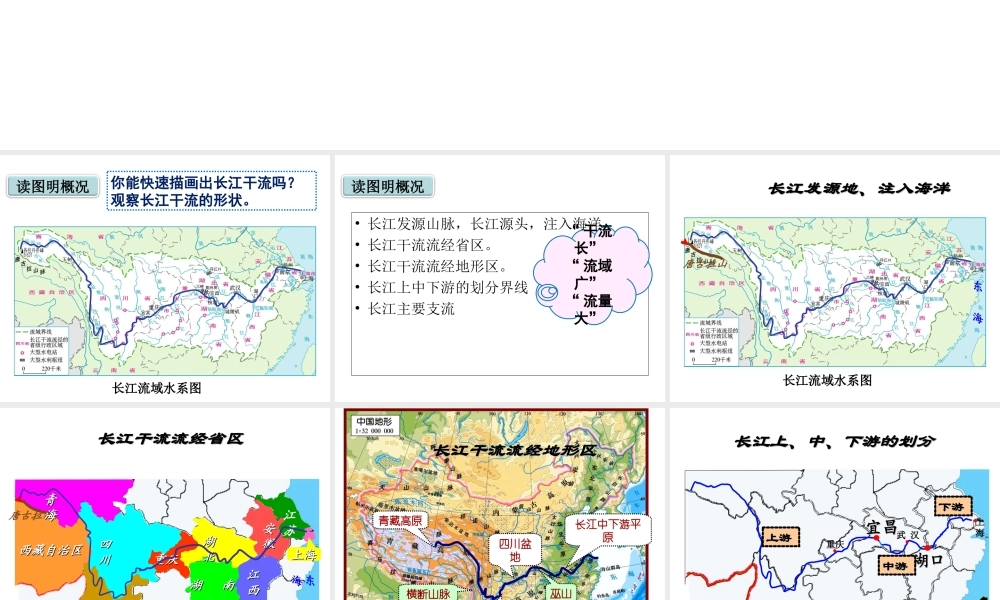This screenshot has width=1000, height=600.
Task: Click the 长江中下游平原 callout
Action: click(x=608, y=530)
